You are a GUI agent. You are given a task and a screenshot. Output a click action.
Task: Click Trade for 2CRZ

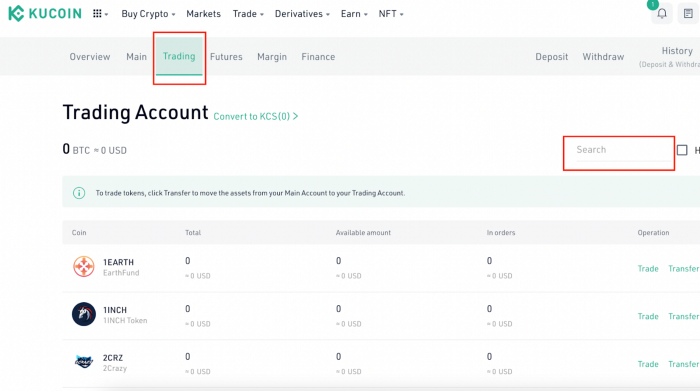[x=648, y=364]
